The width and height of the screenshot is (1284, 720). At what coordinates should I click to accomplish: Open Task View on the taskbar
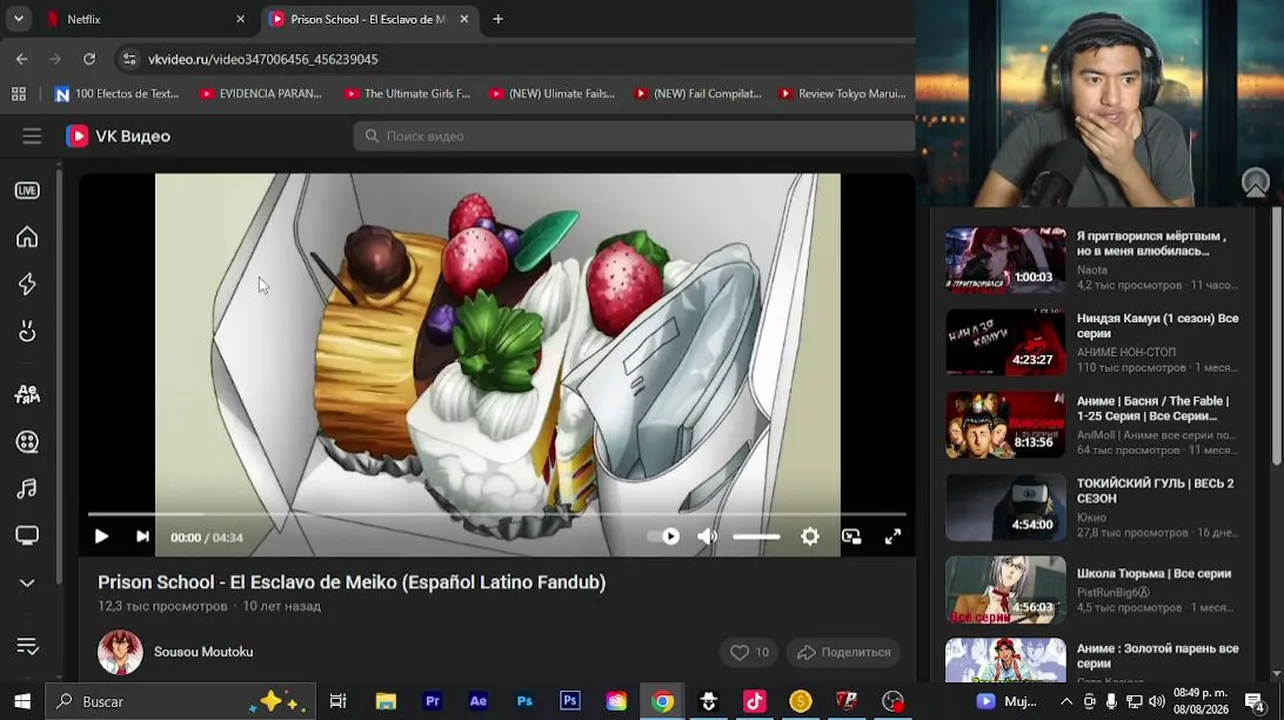coord(338,701)
